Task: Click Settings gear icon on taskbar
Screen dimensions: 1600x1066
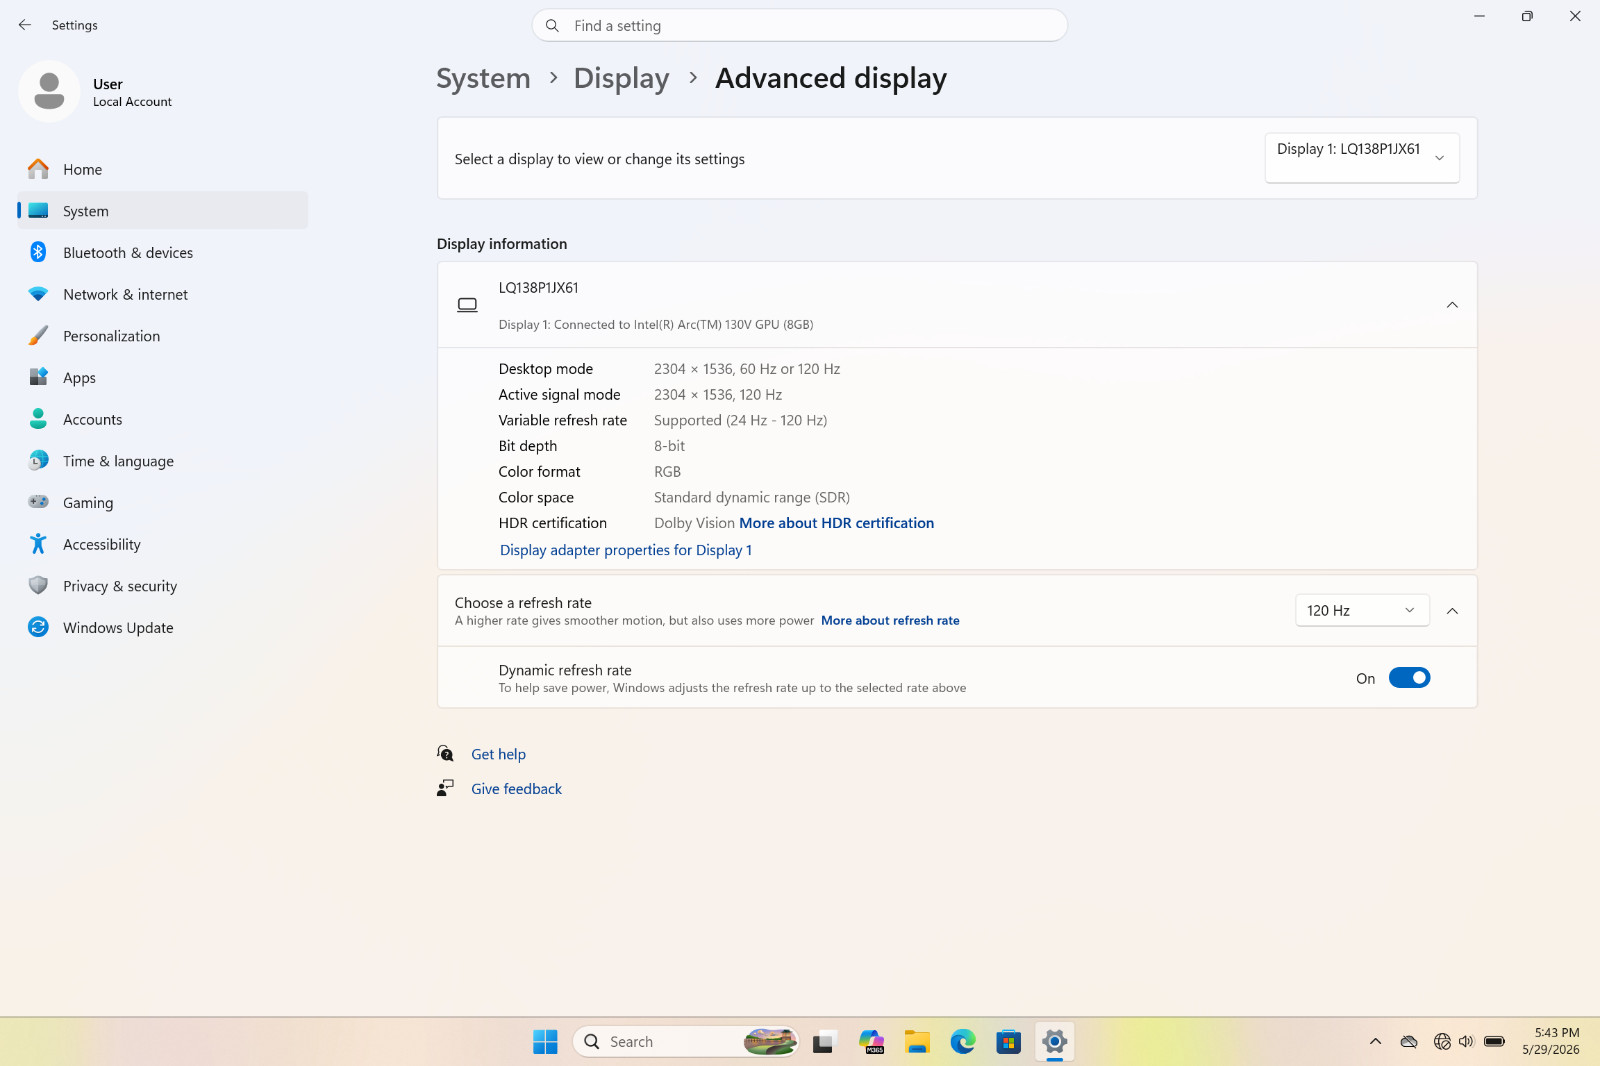Action: (x=1055, y=1042)
